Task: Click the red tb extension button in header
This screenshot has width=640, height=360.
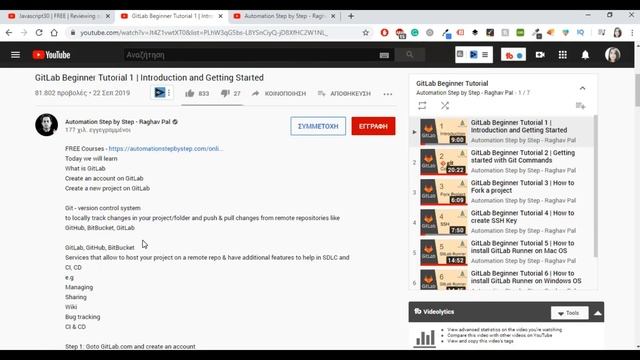Action: (x=513, y=55)
